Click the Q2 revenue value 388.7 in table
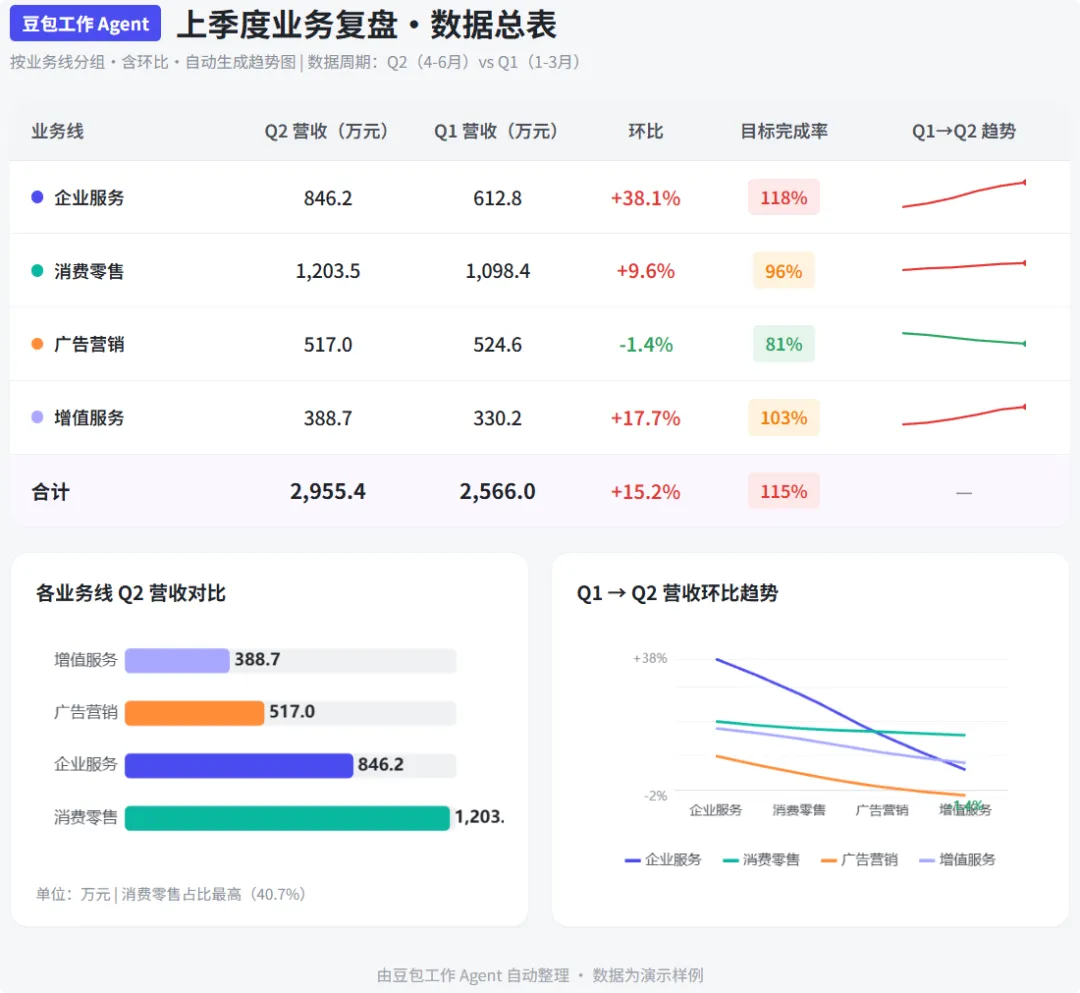 (x=328, y=418)
